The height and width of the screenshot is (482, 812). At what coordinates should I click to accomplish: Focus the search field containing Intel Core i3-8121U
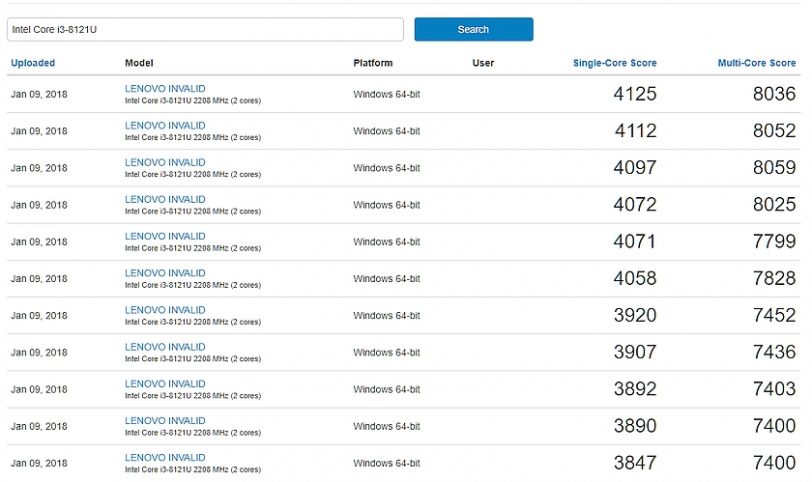pos(205,30)
